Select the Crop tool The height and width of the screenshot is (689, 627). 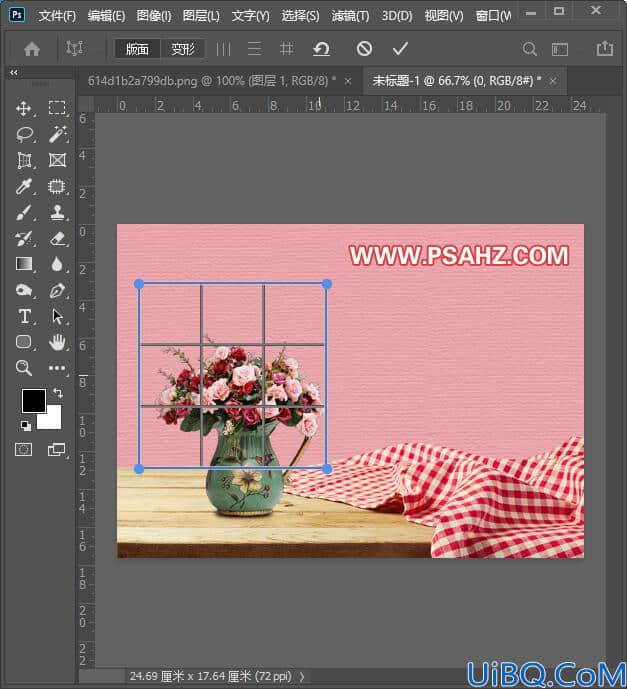pos(24,160)
